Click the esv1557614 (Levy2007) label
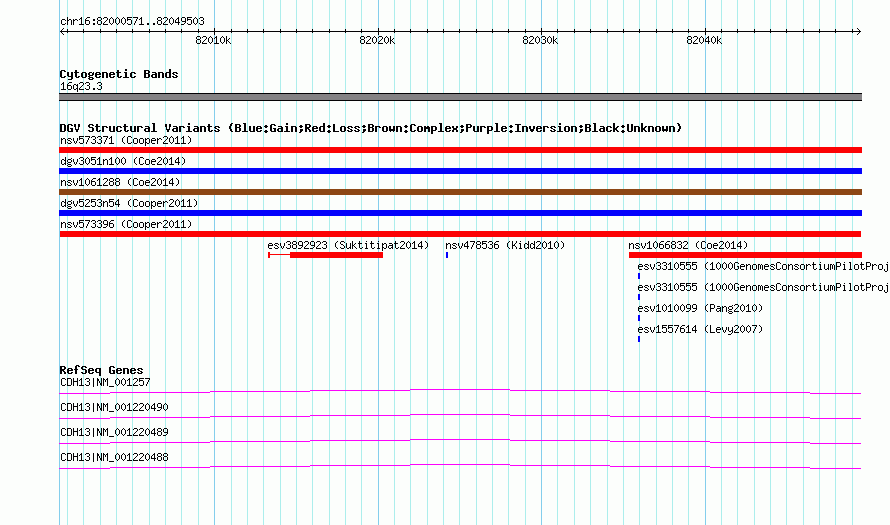This screenshot has width=890, height=525. pos(700,329)
